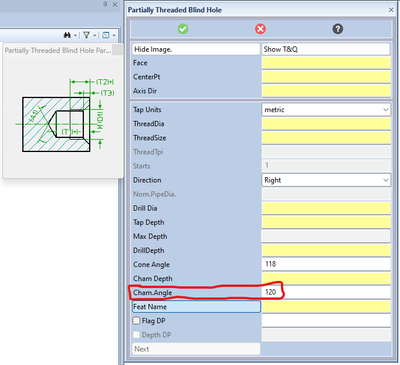Click the Max Depth label
This screenshot has height=365, width=400.
click(150, 236)
